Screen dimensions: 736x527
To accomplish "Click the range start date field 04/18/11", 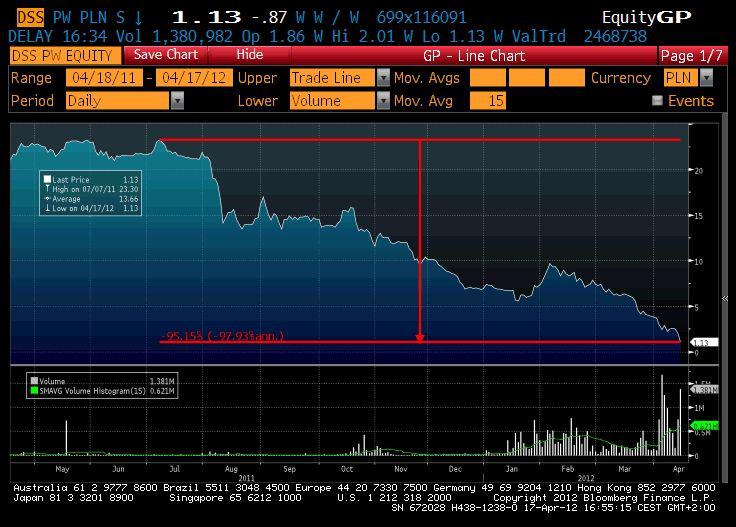I will 101,78.
